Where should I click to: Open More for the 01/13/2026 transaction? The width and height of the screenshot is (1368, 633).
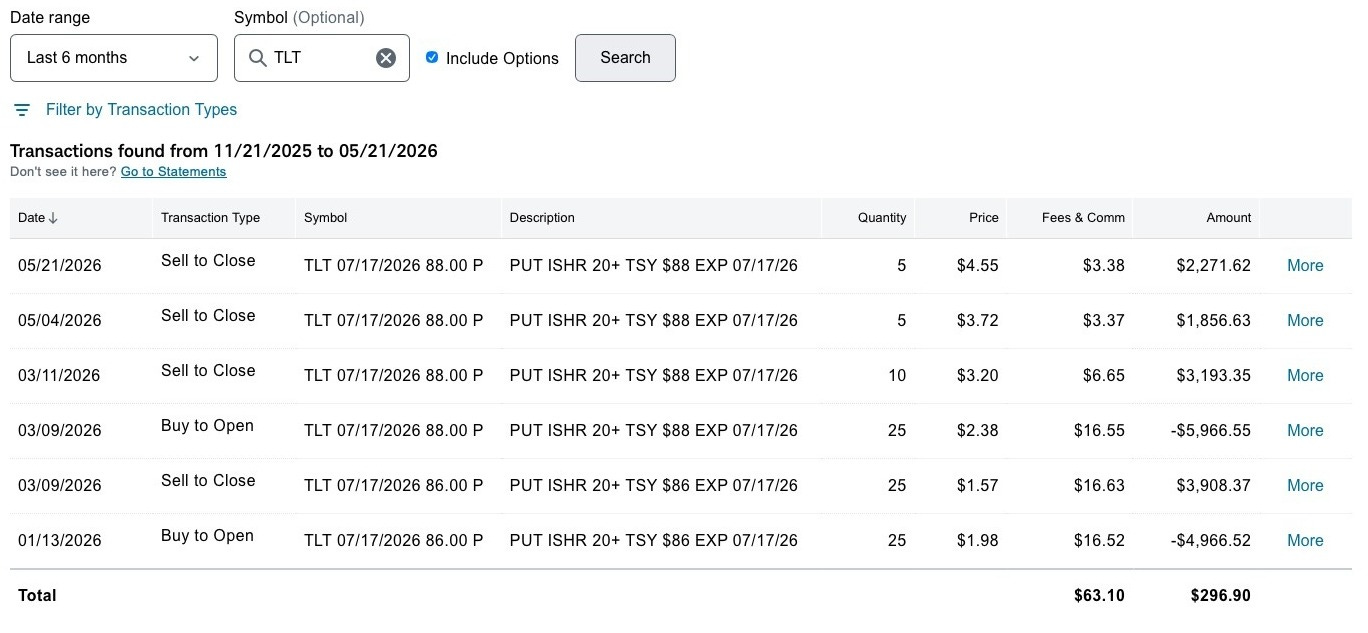(1305, 541)
